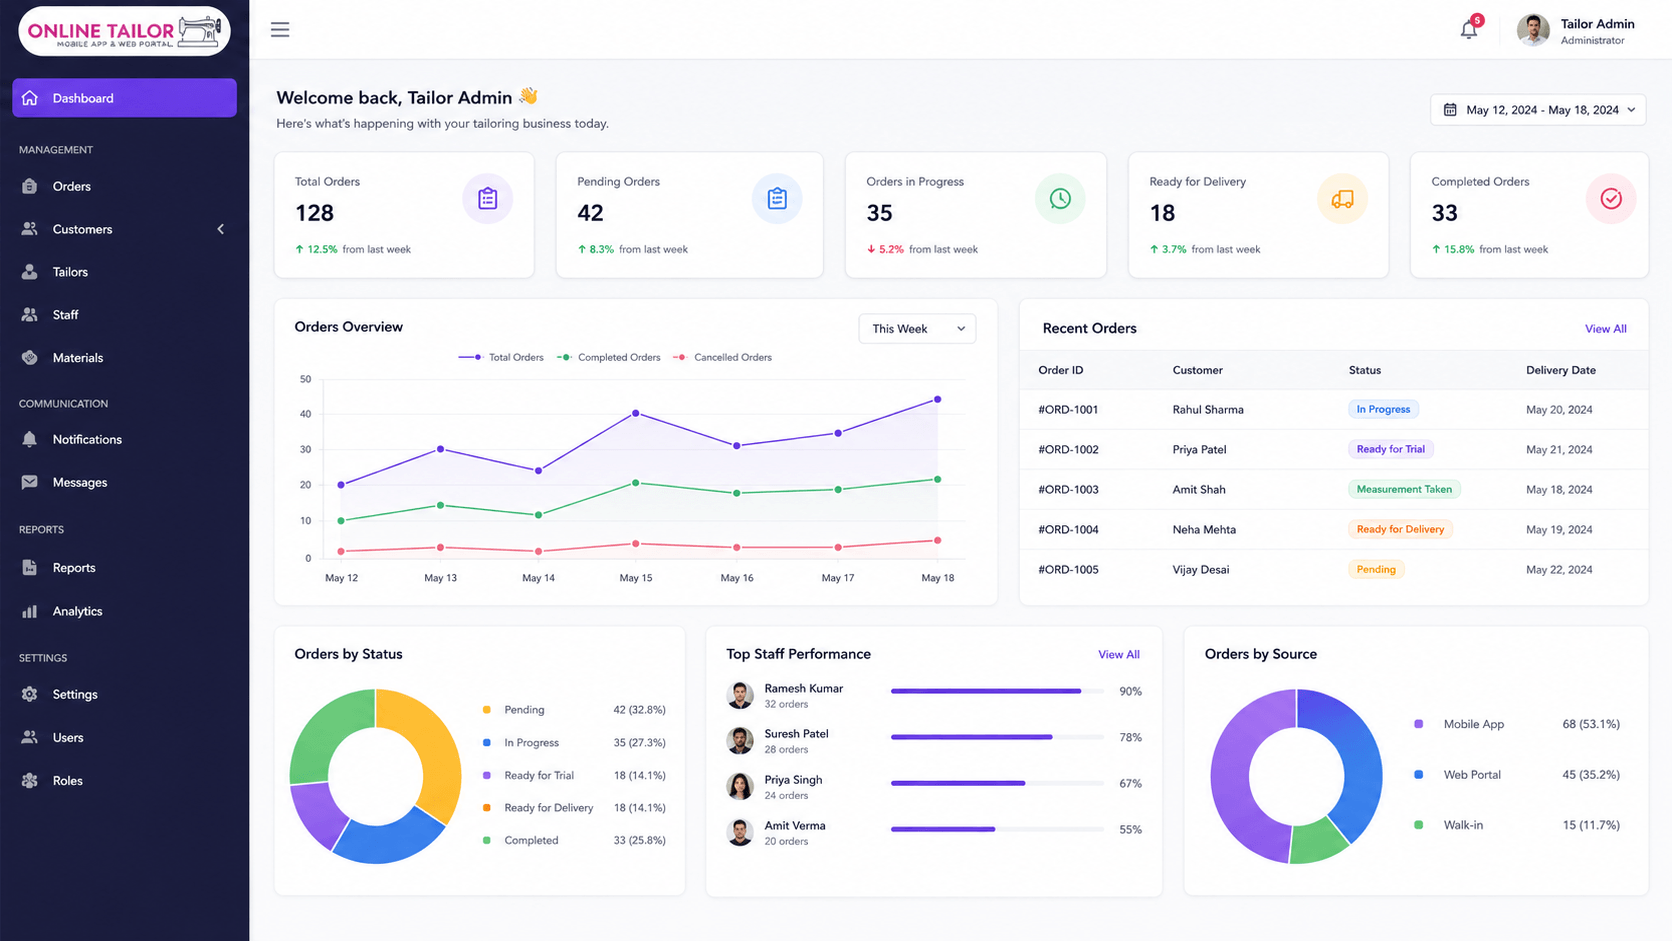Viewport: 1672px width, 941px height.
Task: Click customer name Priya Patel
Action: click(1199, 450)
